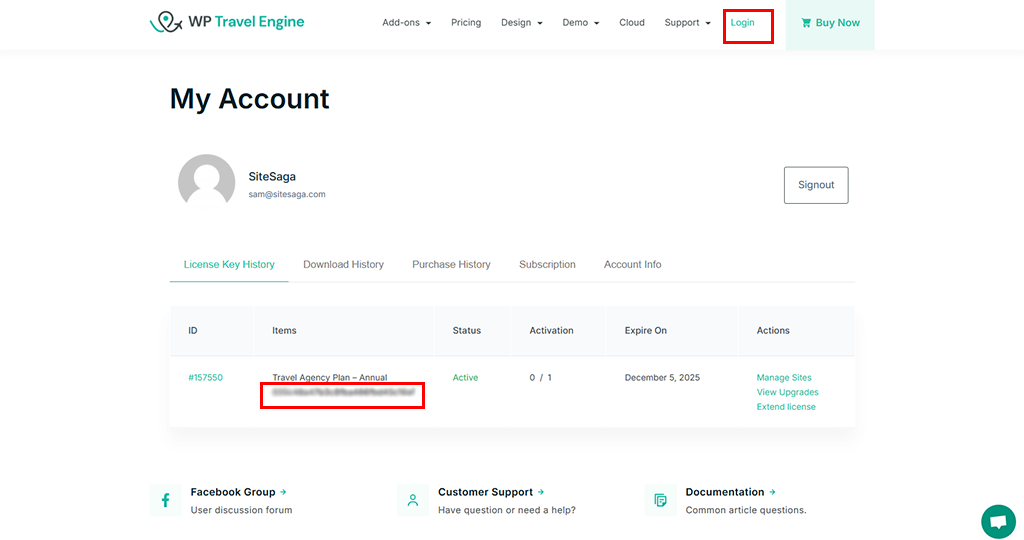Click the Manage Sites action link
The image size is (1024, 540).
pyautogui.click(x=784, y=377)
